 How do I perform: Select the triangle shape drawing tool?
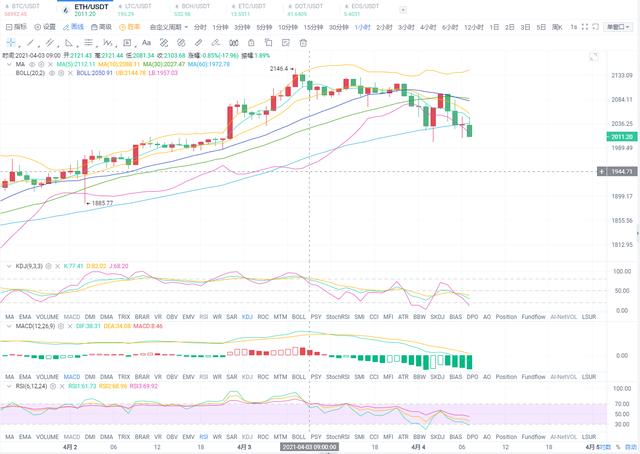[69, 42]
